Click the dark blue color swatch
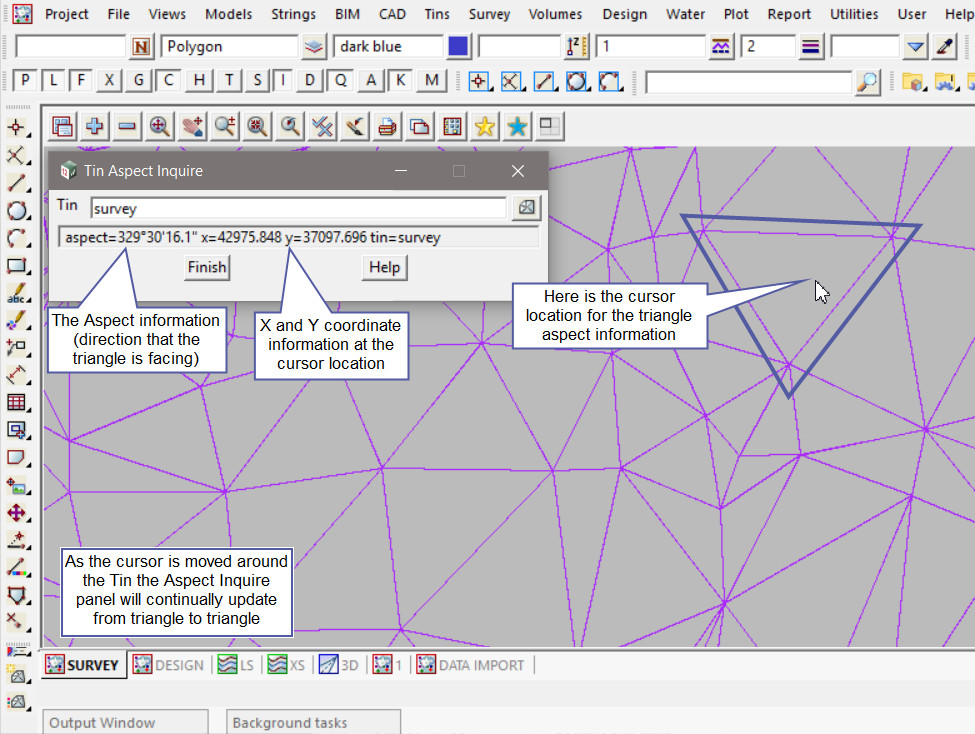Viewport: 975px width, 734px height. (x=458, y=47)
